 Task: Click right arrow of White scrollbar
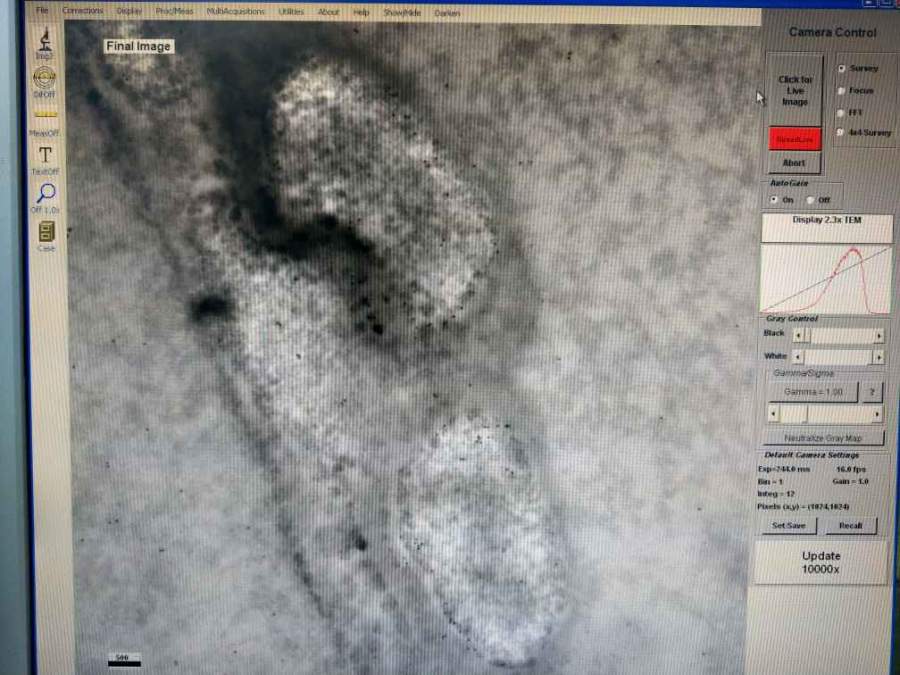point(878,357)
